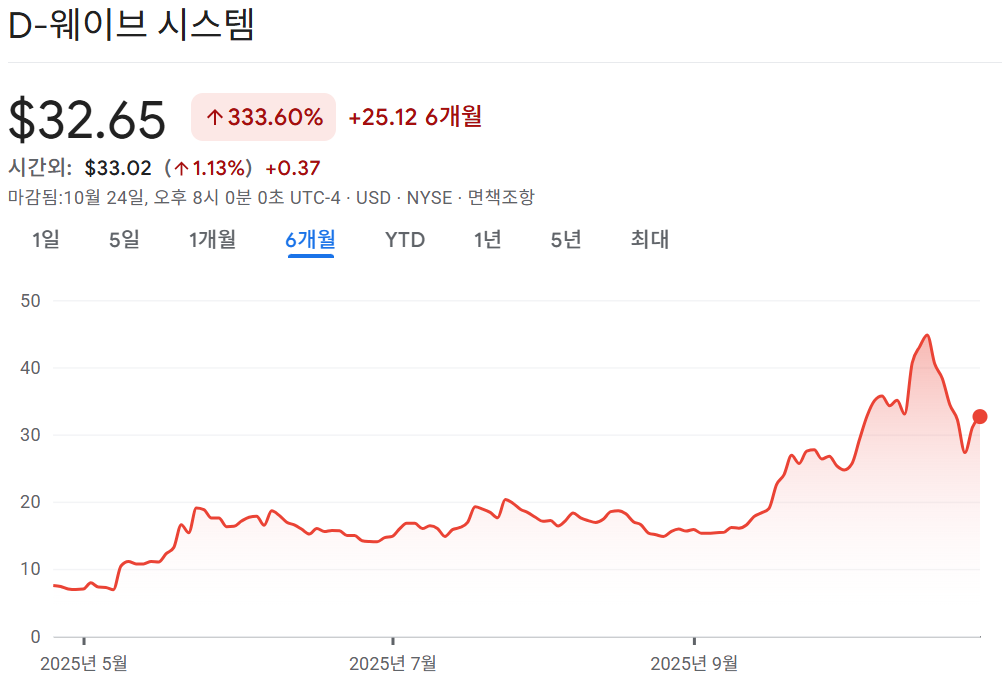Click the ↑333.60% percentage change badge

(x=262, y=117)
